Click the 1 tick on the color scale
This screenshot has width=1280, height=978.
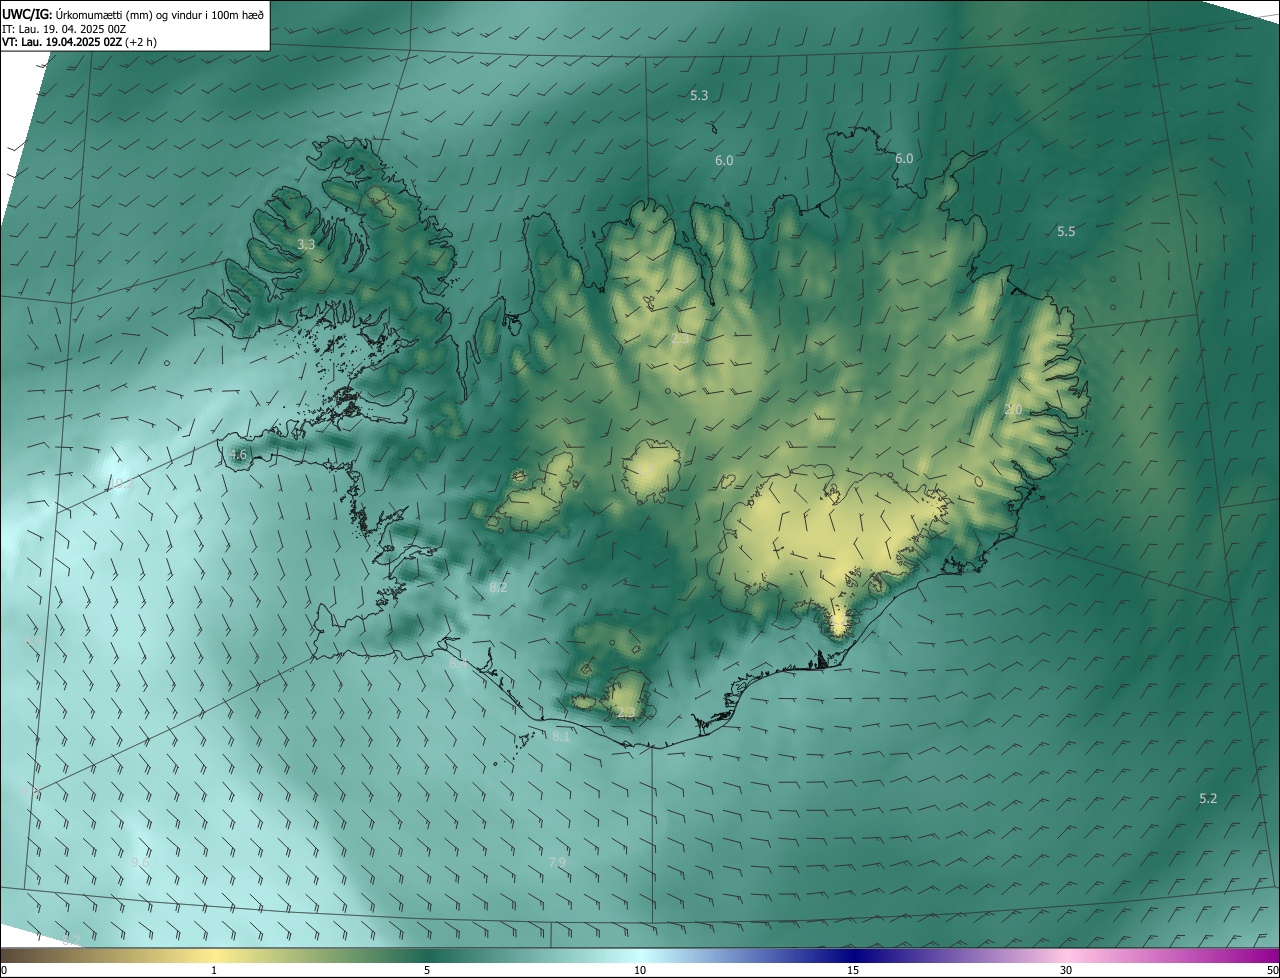(214, 970)
